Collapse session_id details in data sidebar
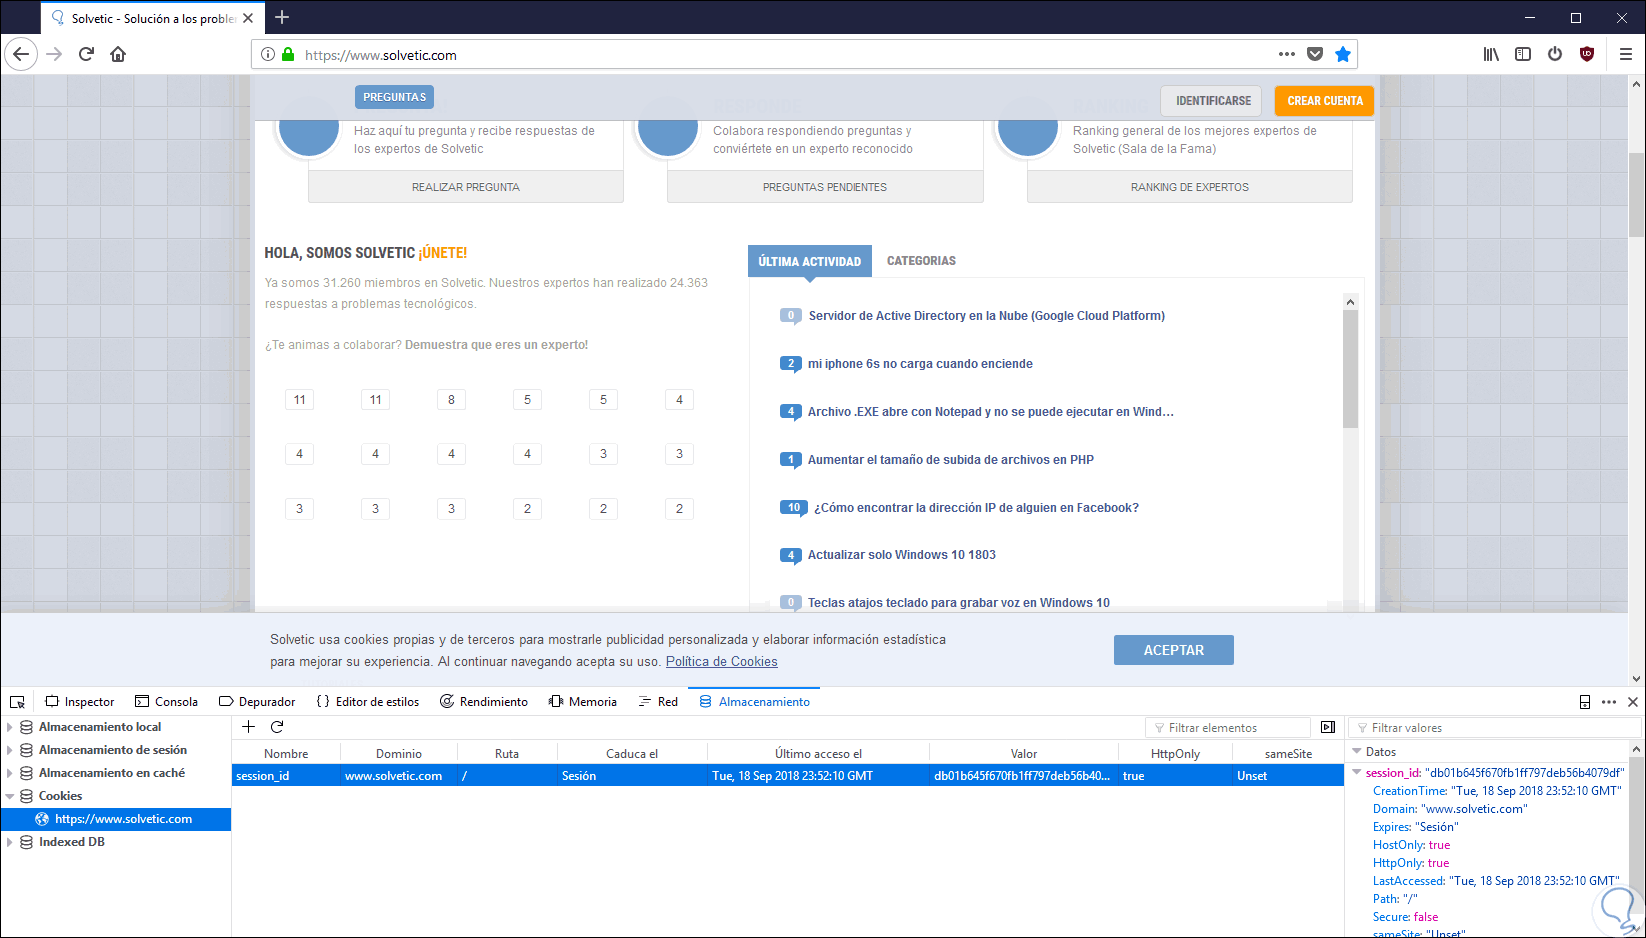 1357,772
